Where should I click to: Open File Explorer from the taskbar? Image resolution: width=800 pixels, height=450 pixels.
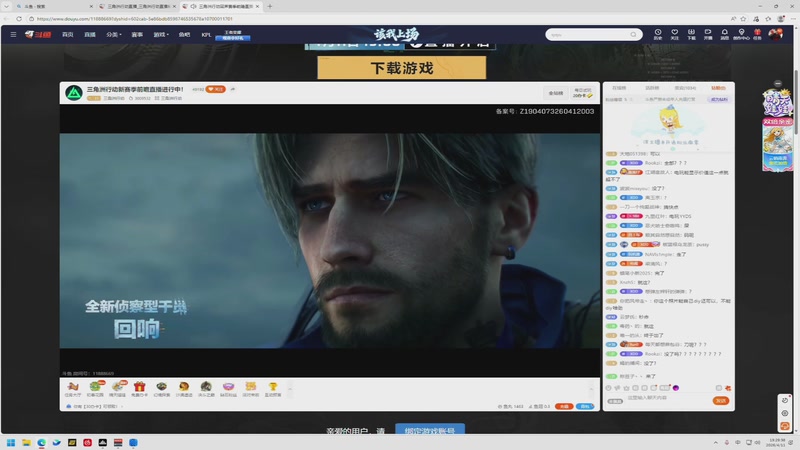point(26,442)
